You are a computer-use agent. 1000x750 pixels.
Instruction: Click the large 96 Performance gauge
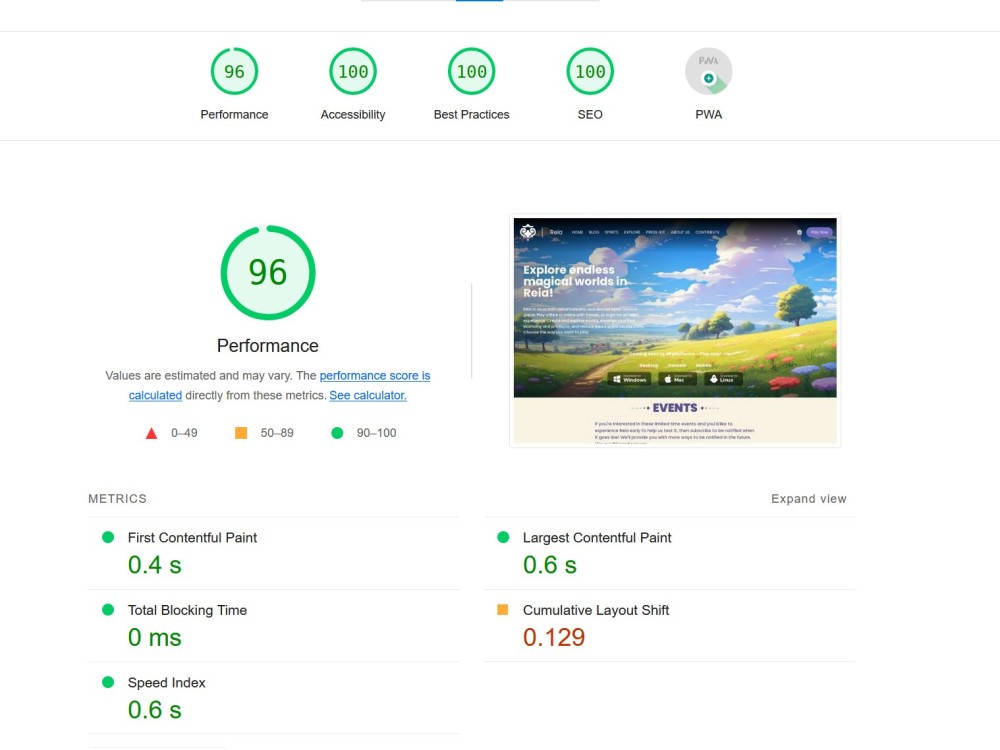tap(268, 272)
